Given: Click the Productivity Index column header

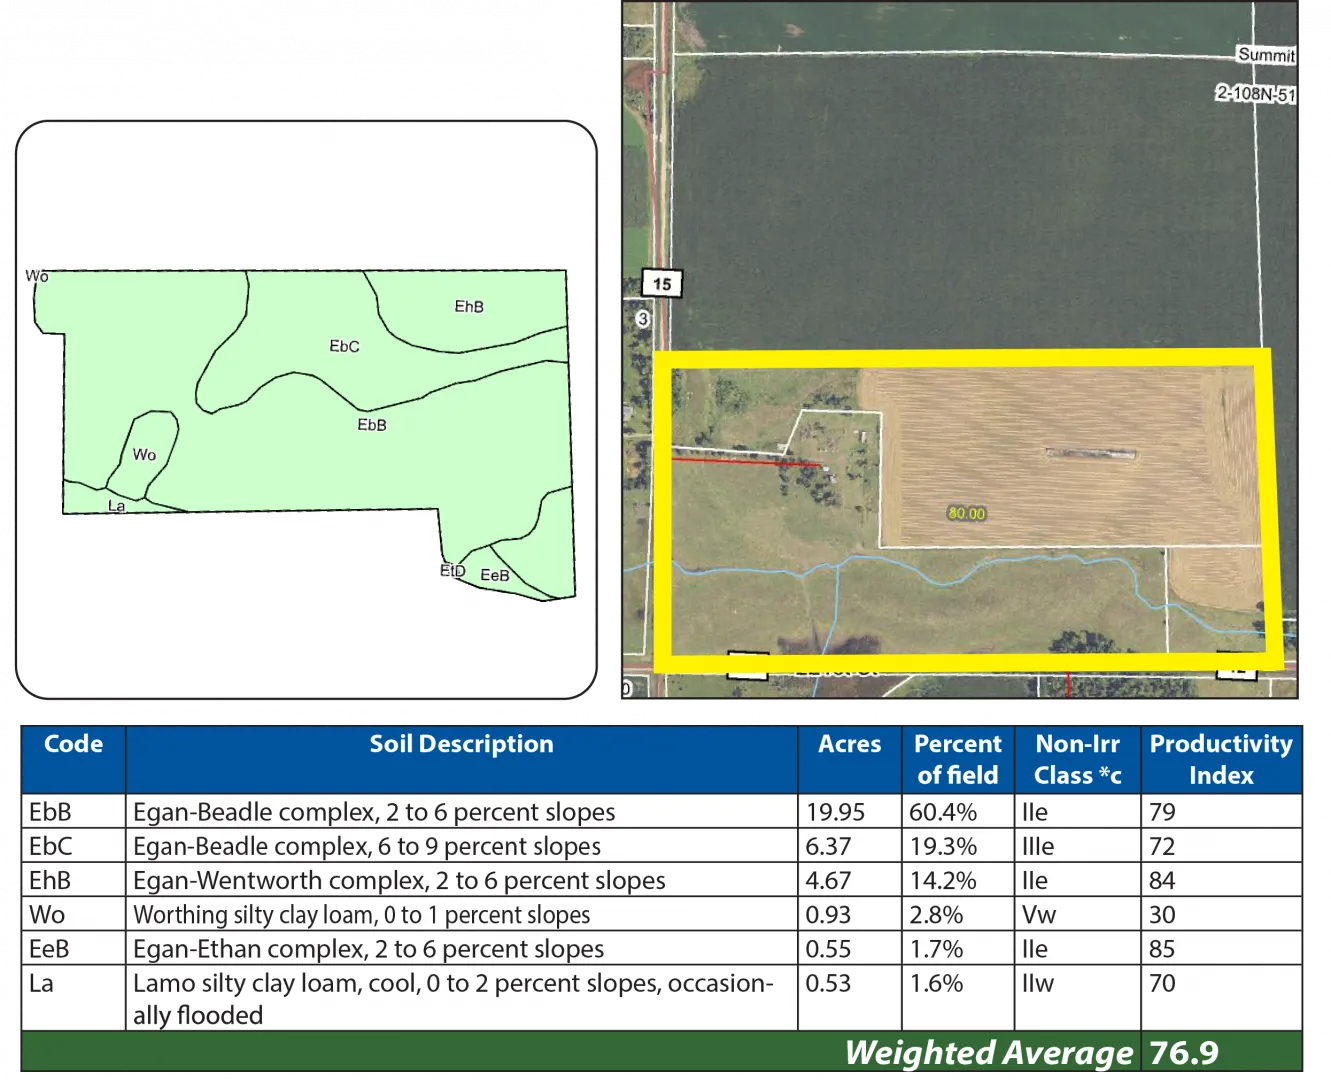Looking at the screenshot, I should point(1220,759).
